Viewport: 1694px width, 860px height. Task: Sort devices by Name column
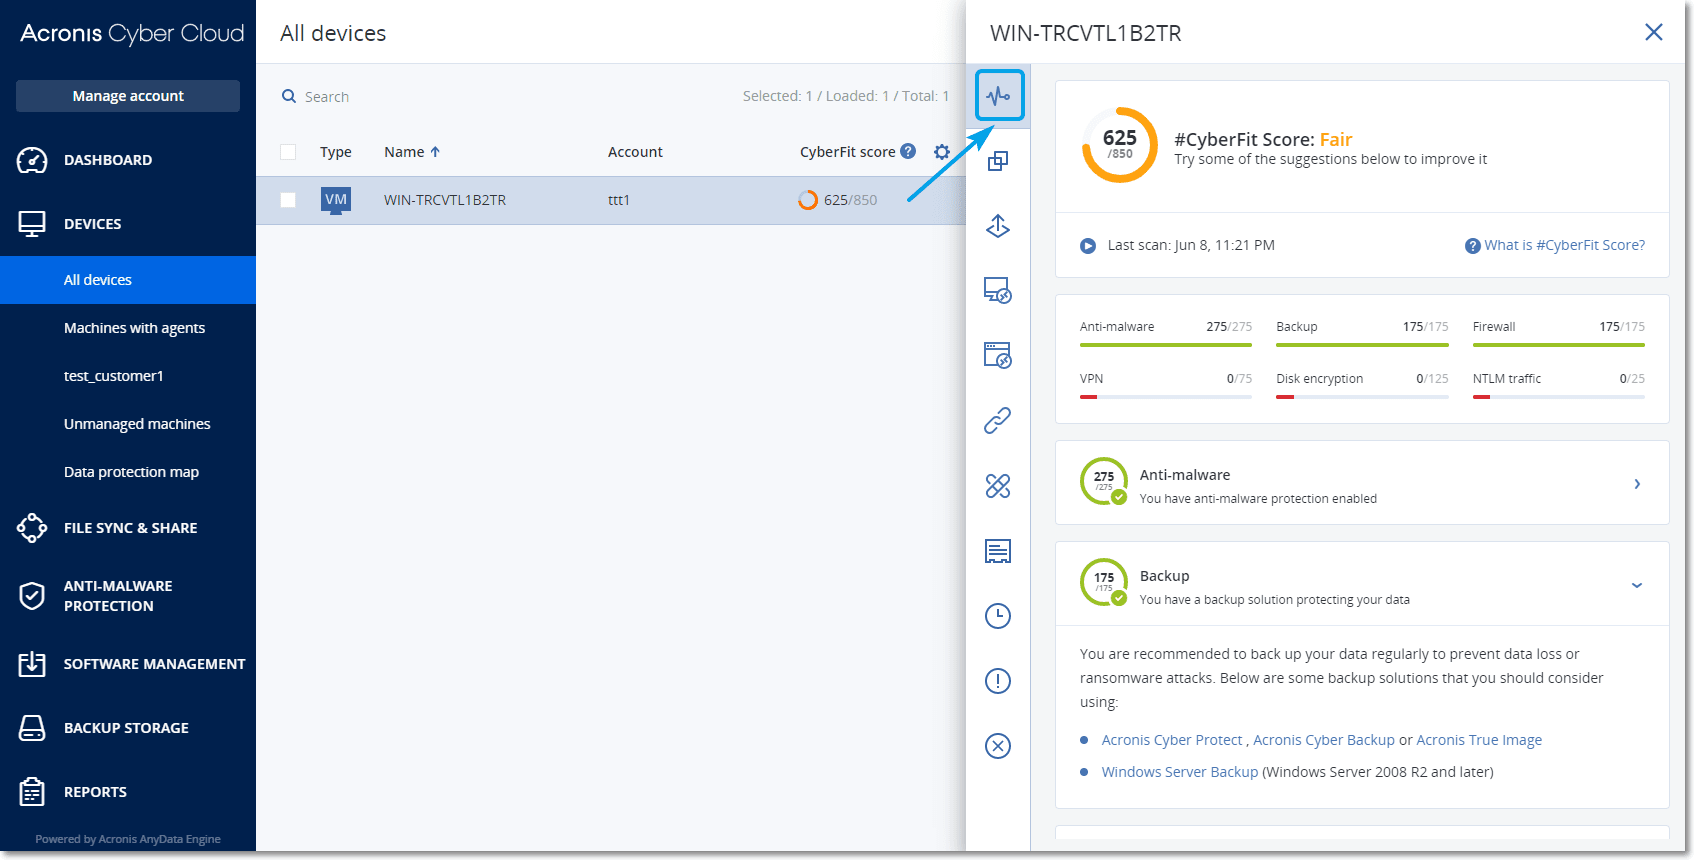(x=412, y=152)
